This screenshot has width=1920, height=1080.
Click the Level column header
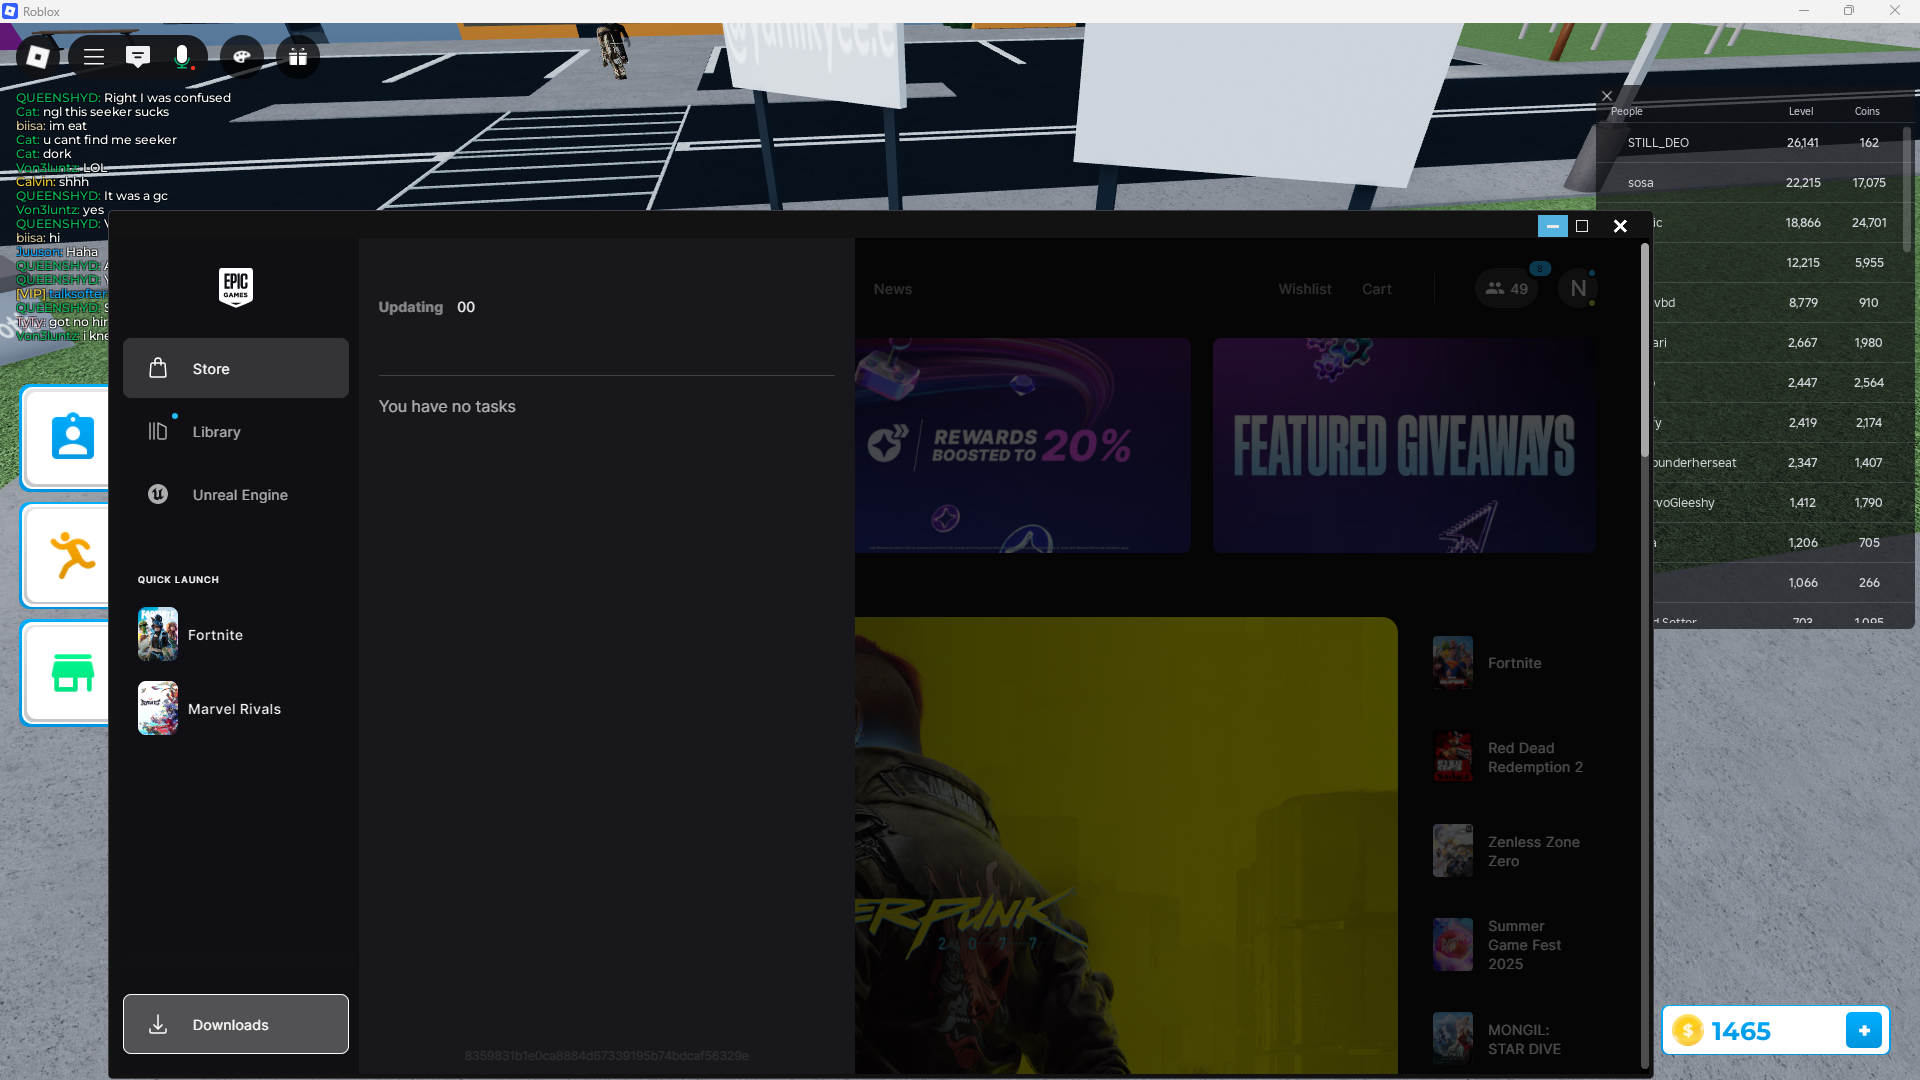click(x=1801, y=111)
